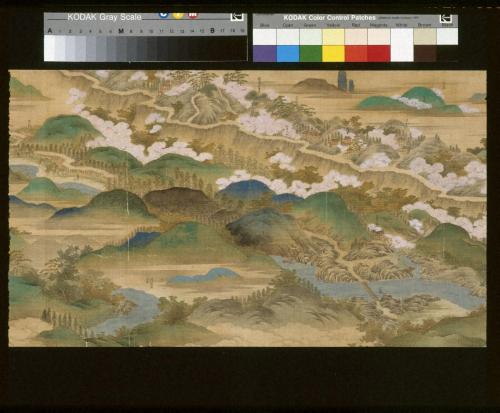Click the letter "M" on the gray scale
The image size is (500, 413).
pyautogui.click(x=121, y=31)
